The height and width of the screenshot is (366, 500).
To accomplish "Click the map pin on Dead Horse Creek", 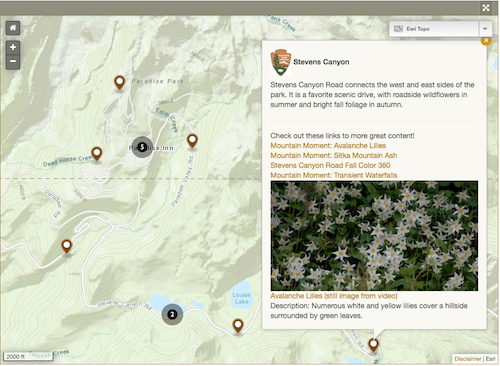I will [97, 154].
